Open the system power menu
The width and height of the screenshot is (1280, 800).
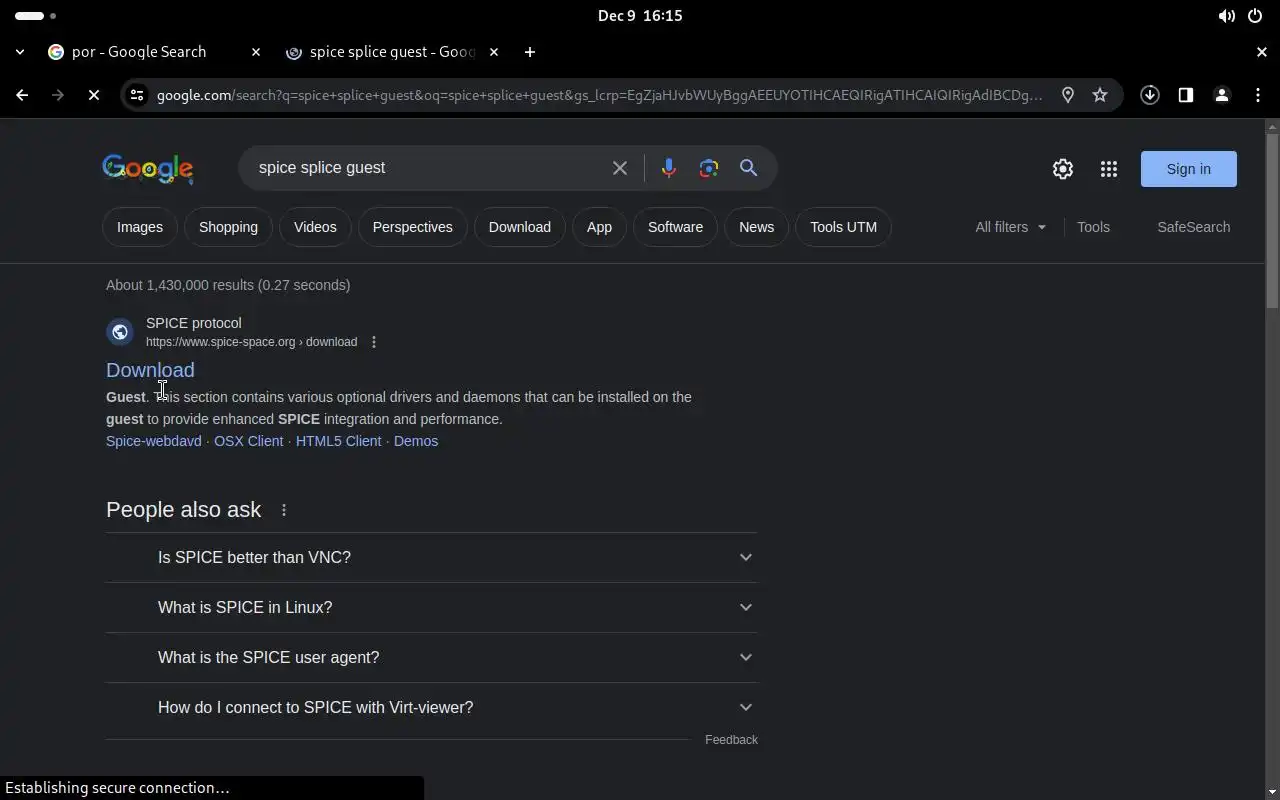[1255, 16]
